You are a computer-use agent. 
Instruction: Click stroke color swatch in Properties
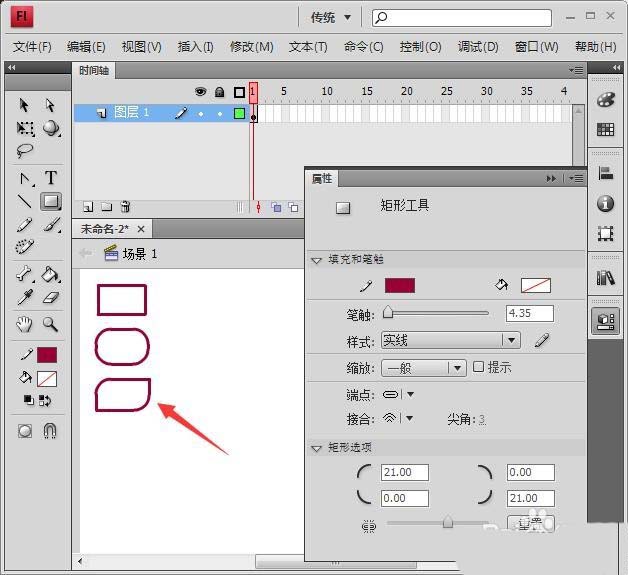click(x=400, y=285)
